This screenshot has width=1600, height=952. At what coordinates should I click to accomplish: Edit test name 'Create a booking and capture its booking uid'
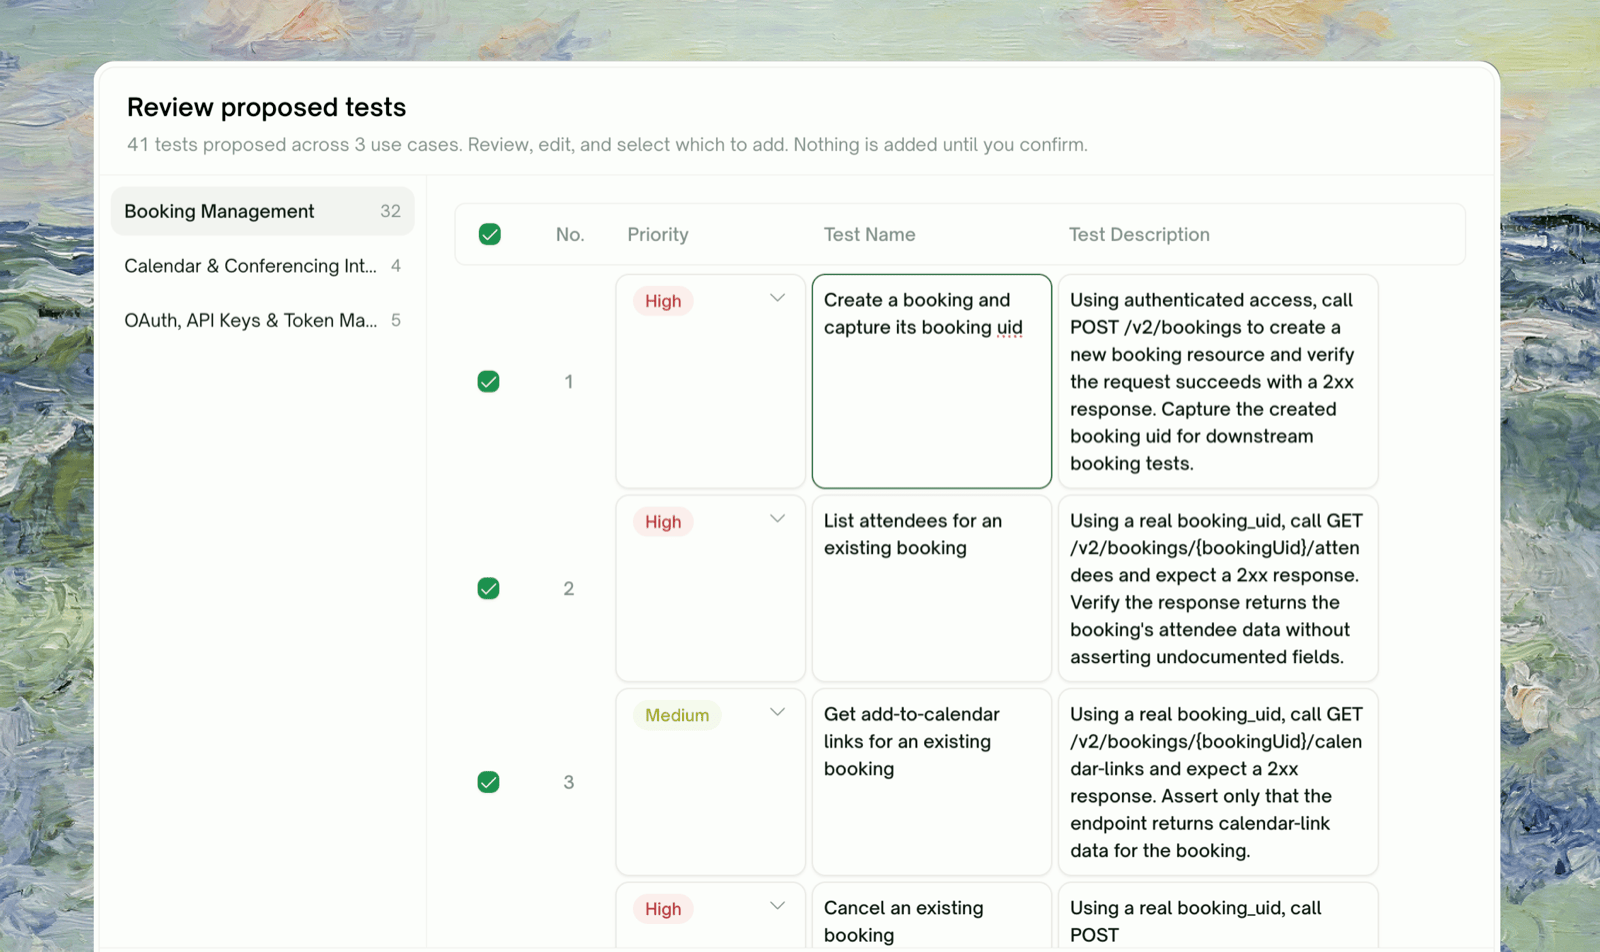pyautogui.click(x=932, y=381)
